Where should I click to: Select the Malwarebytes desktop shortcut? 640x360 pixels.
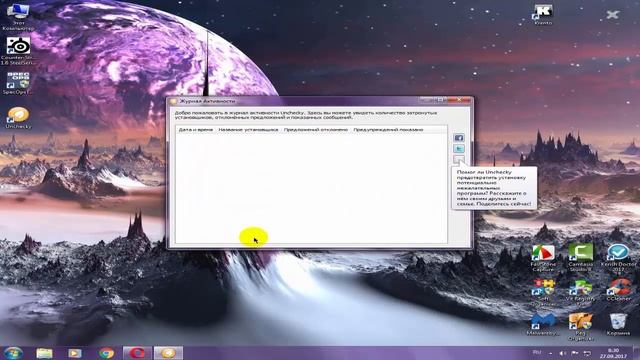(543, 324)
